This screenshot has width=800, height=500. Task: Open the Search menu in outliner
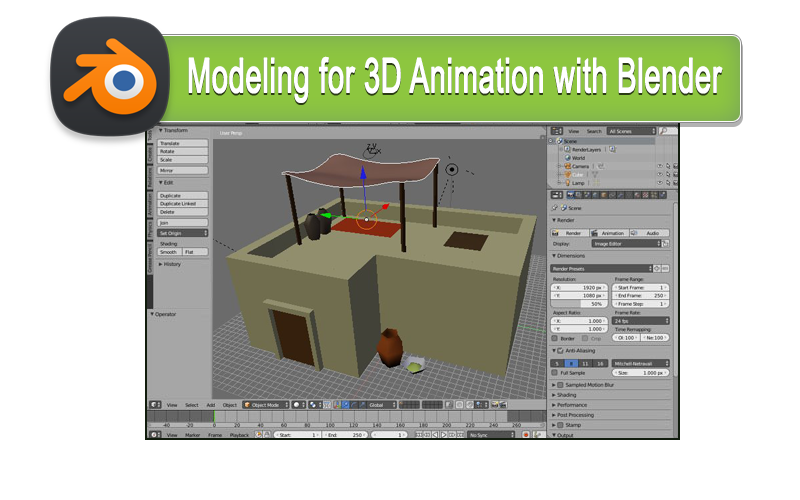pos(594,131)
